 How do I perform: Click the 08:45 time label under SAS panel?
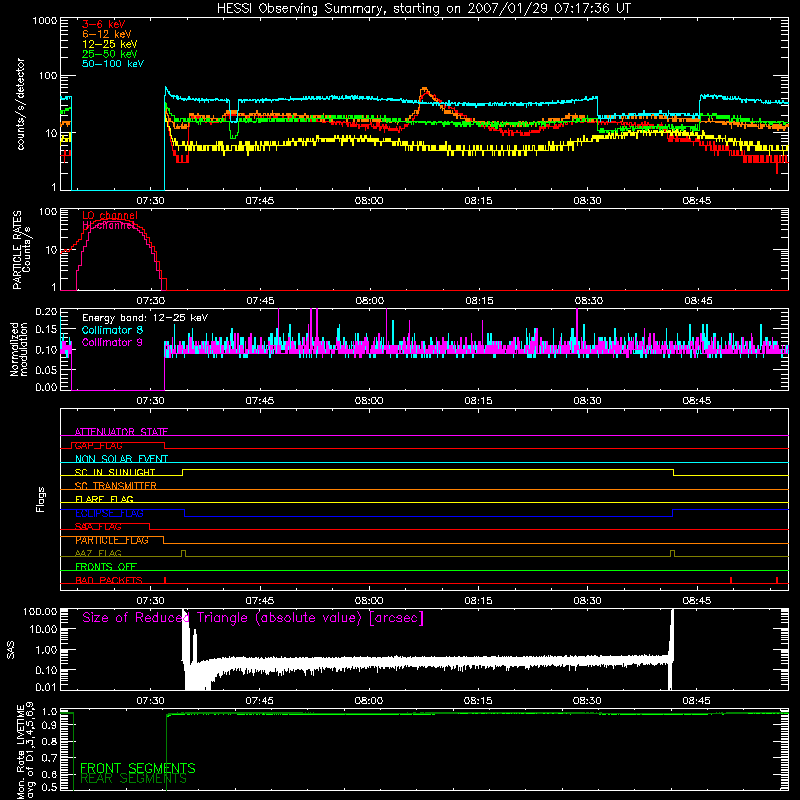pyautogui.click(x=696, y=701)
